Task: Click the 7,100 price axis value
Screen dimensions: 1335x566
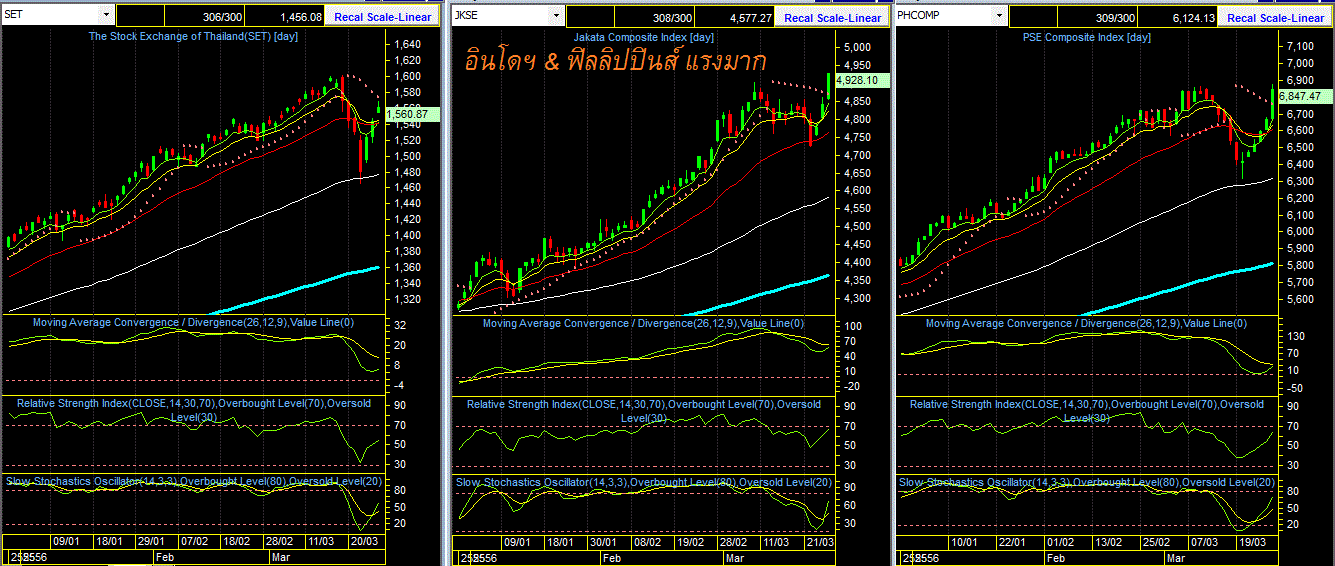Action: click(x=1300, y=46)
